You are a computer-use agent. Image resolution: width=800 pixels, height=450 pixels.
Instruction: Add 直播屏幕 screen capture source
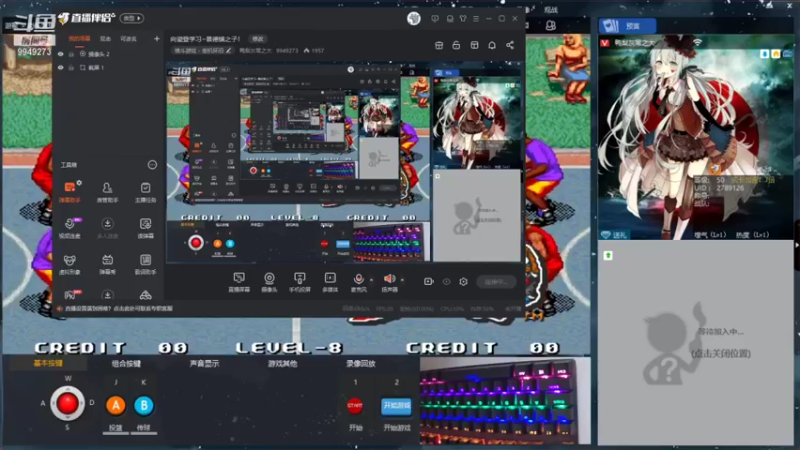239,282
